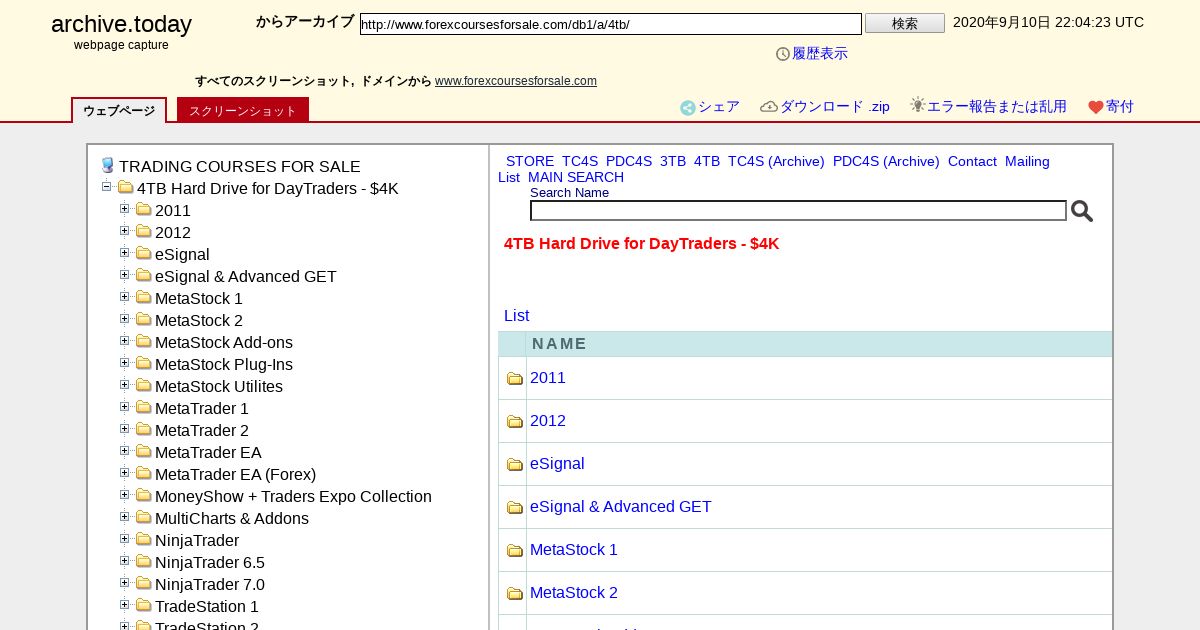The height and width of the screenshot is (630, 1200).
Task: Click the heart donate icon
Action: (1095, 107)
